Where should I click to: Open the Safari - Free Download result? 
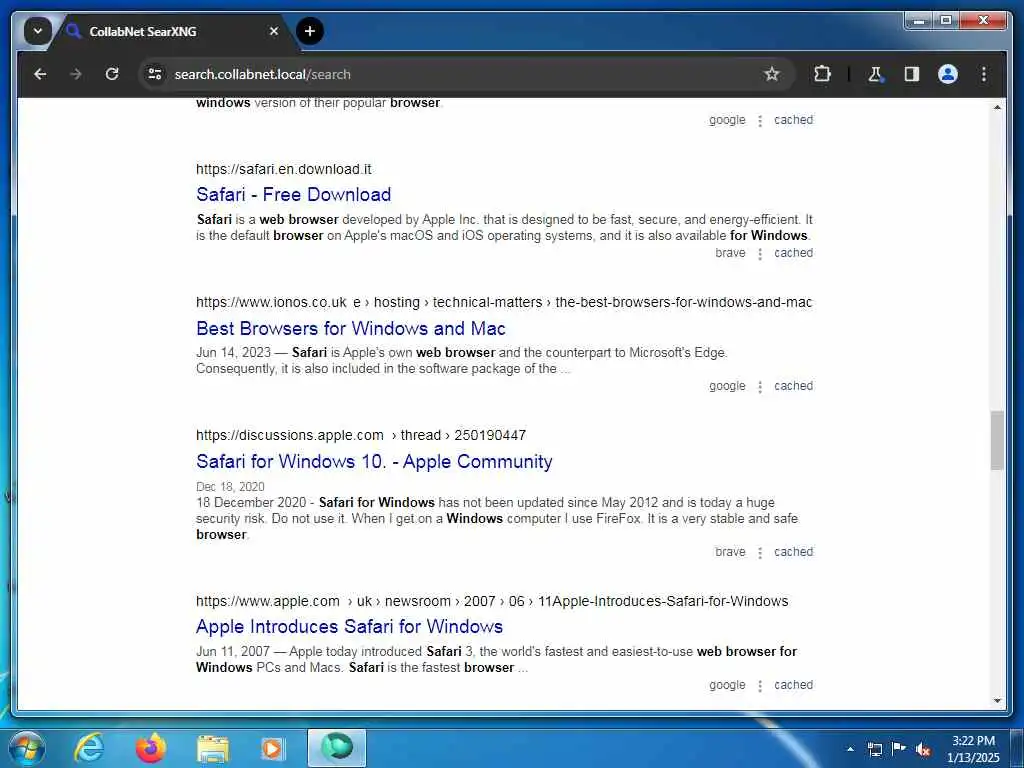click(x=293, y=195)
